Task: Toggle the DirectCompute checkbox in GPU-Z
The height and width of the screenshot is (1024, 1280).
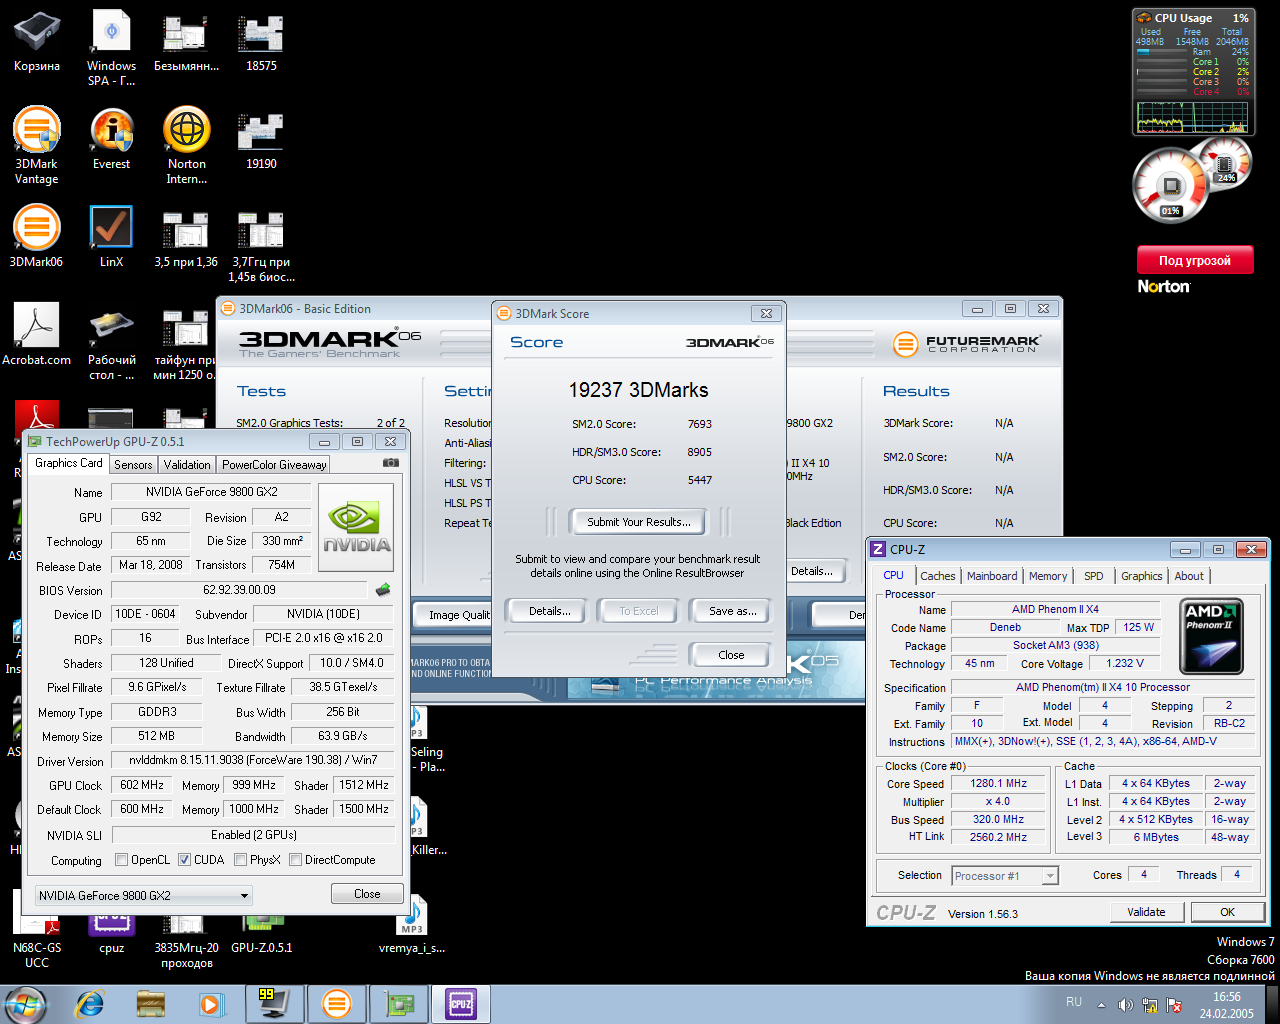Action: [295, 860]
